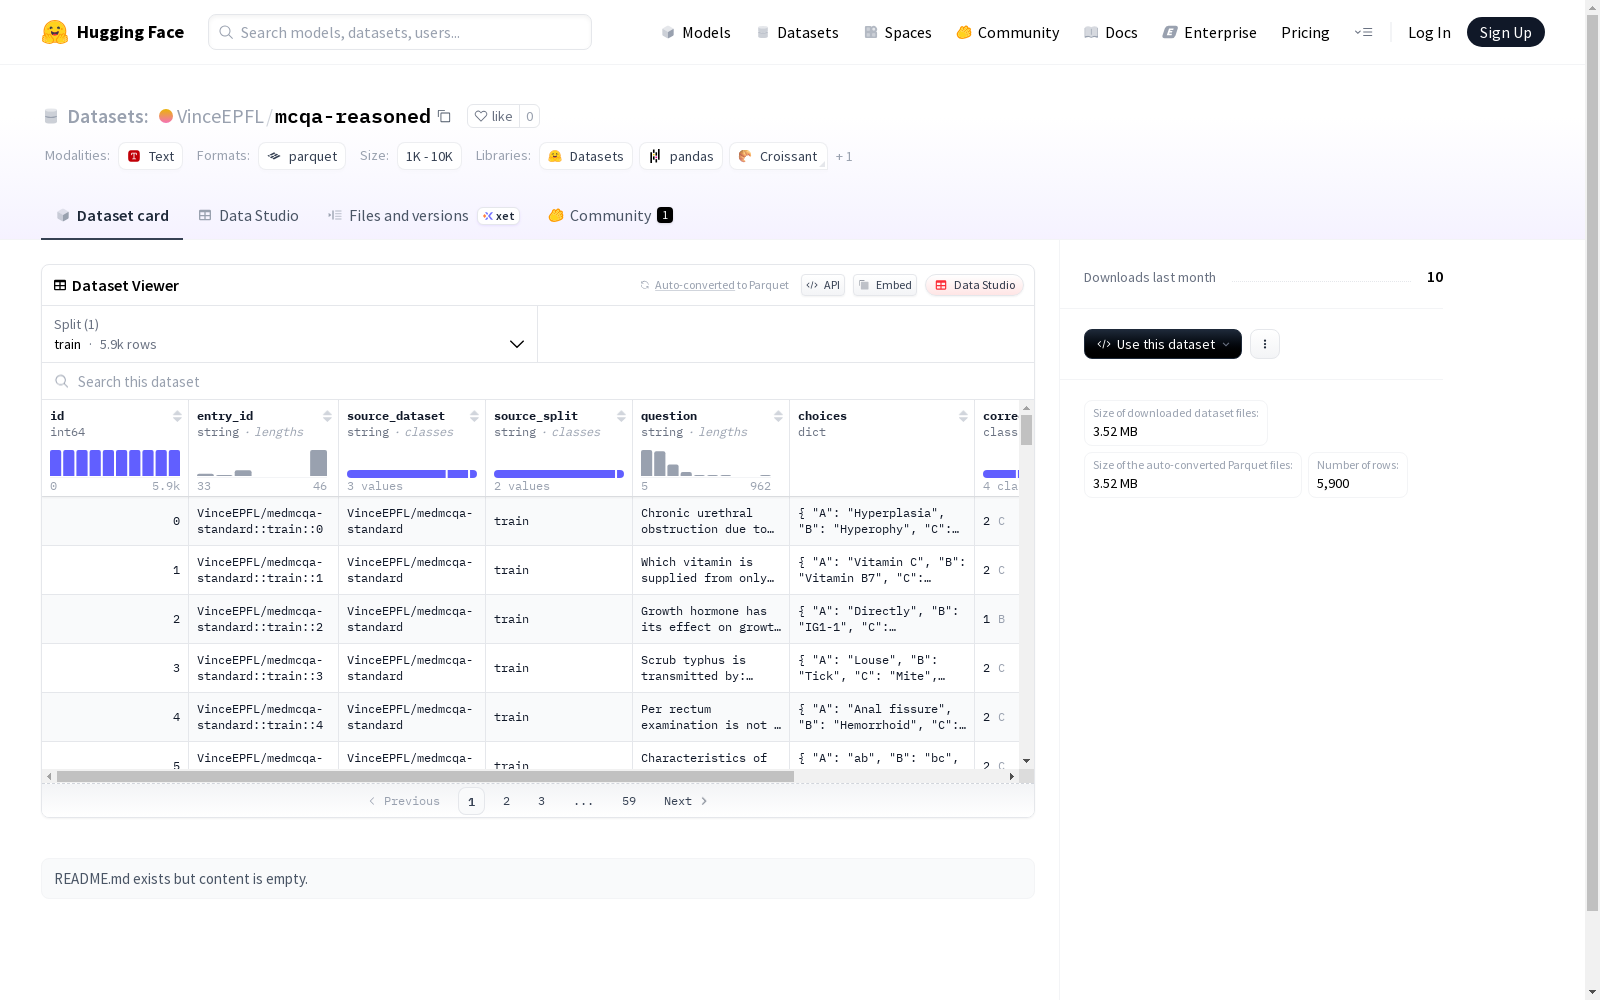Viewport: 1600px width, 1000px height.
Task: Click the like heart button
Action: tap(493, 116)
